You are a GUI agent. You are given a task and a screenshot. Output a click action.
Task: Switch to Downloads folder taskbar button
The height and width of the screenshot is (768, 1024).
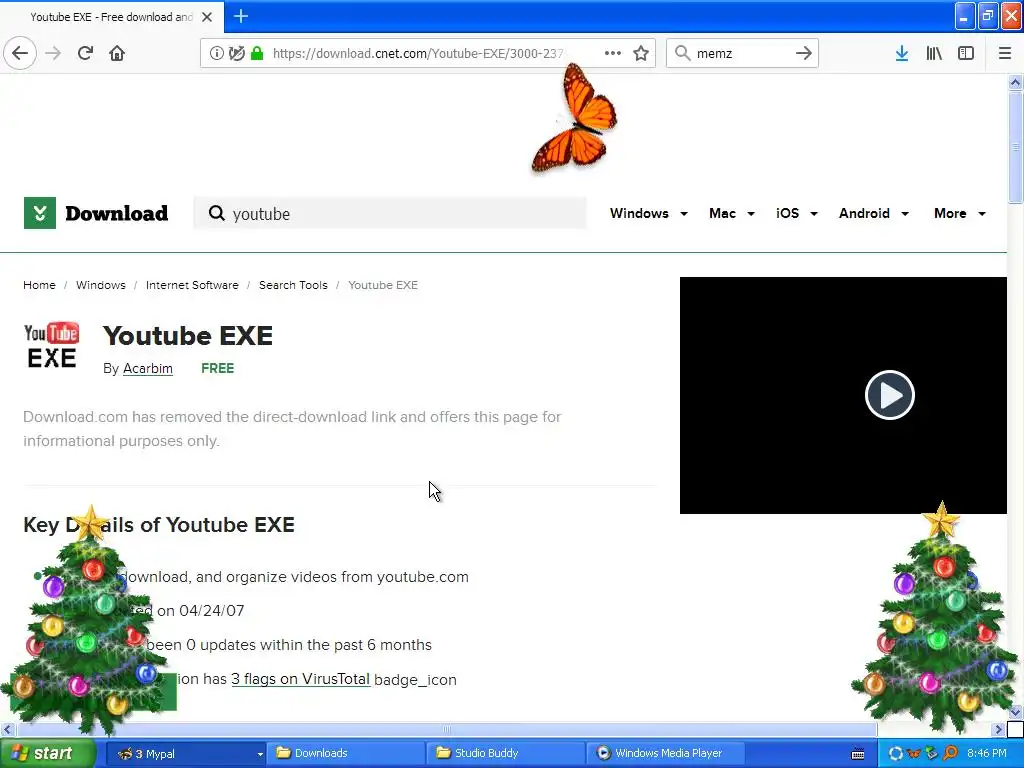pos(345,753)
